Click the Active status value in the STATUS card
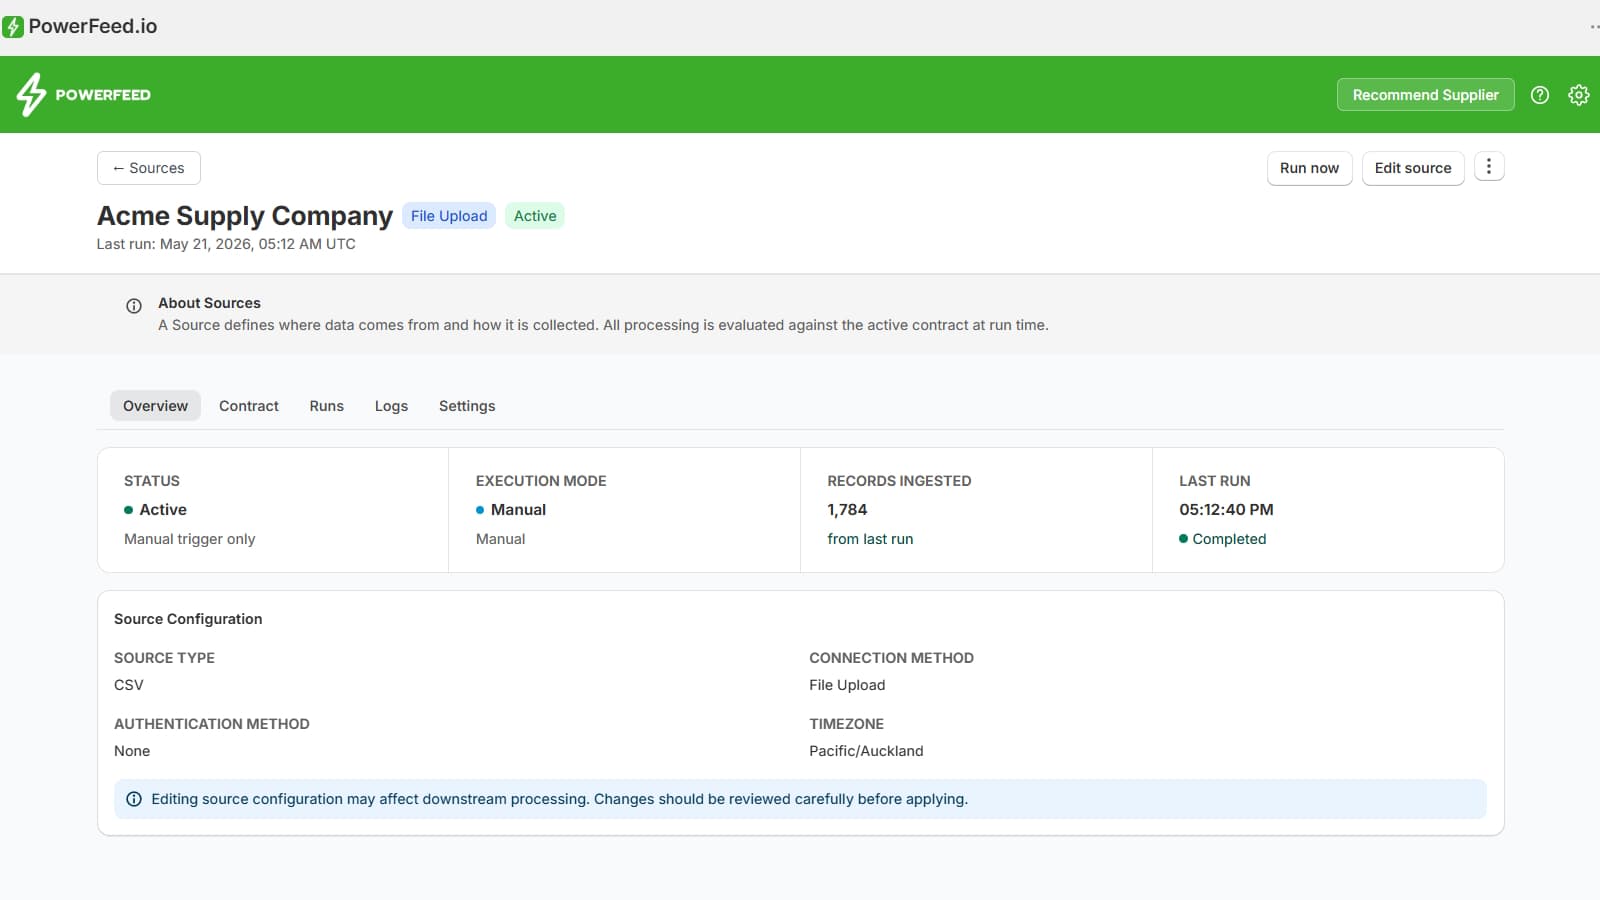Screen dimensions: 1600x900 click(x=163, y=510)
